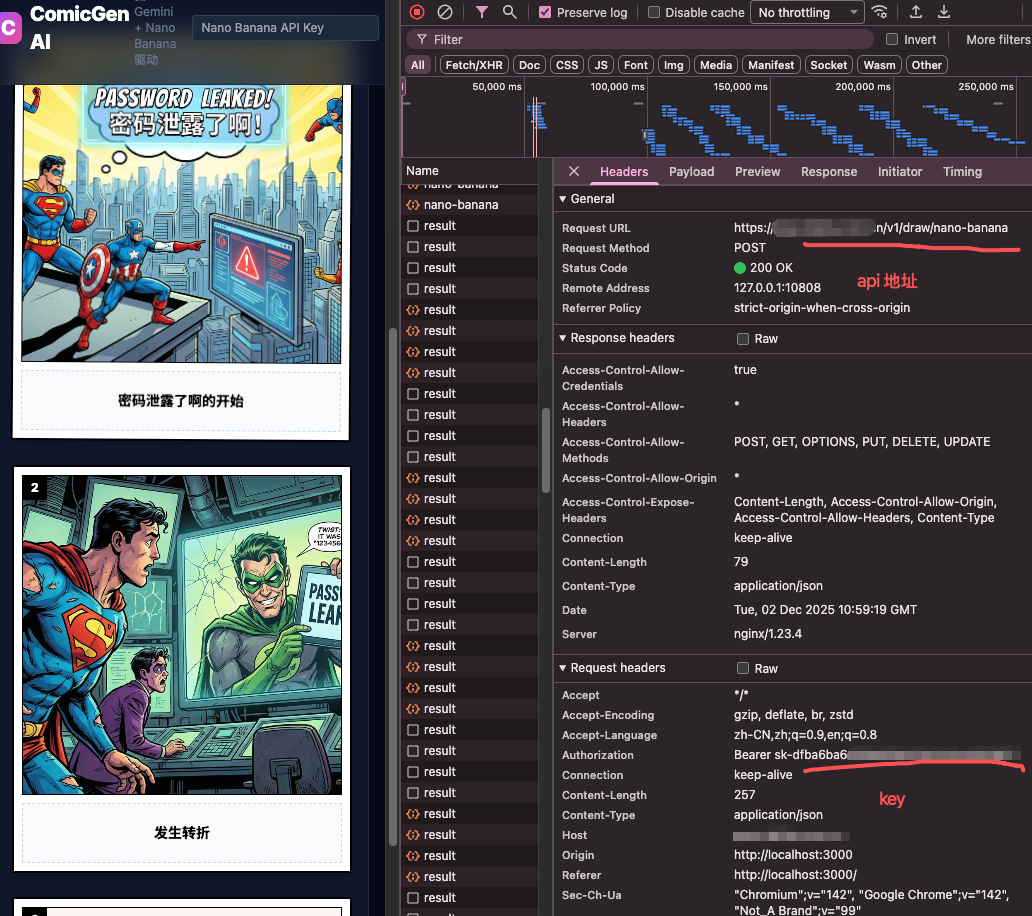Open the No throttling dropdown
Screen dimensions: 1032x916
[809, 12]
